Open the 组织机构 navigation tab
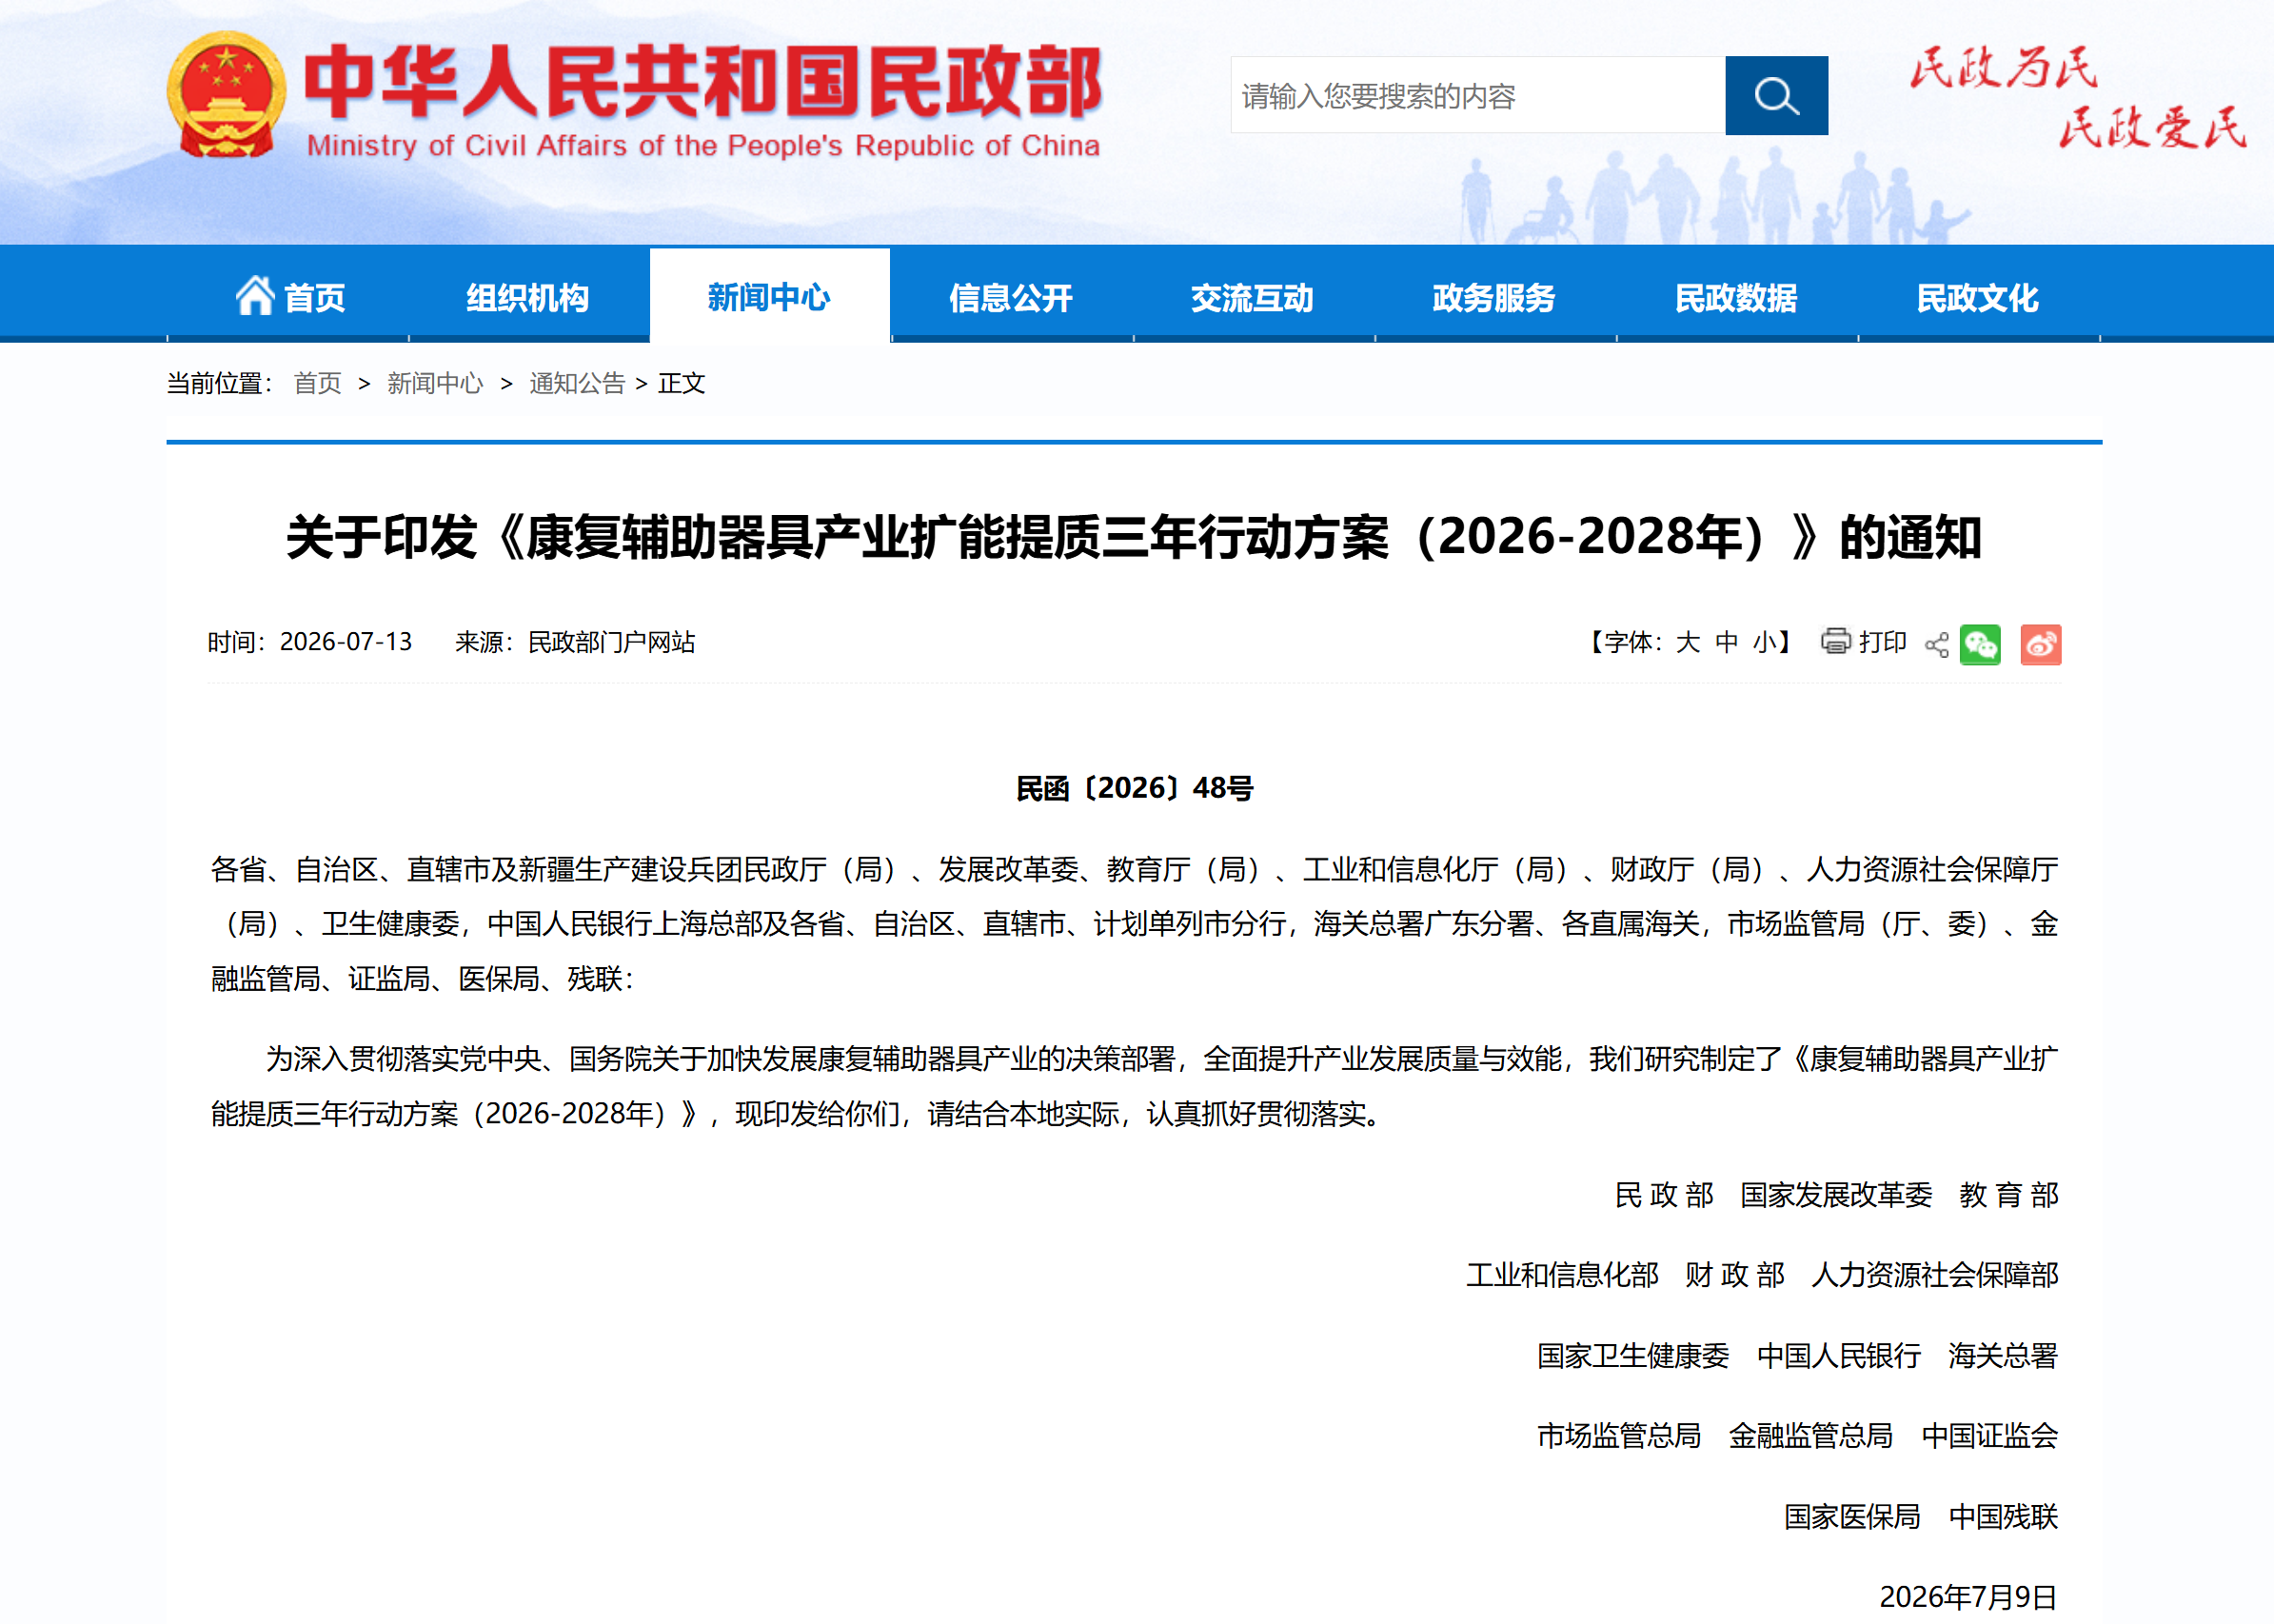 click(x=528, y=297)
